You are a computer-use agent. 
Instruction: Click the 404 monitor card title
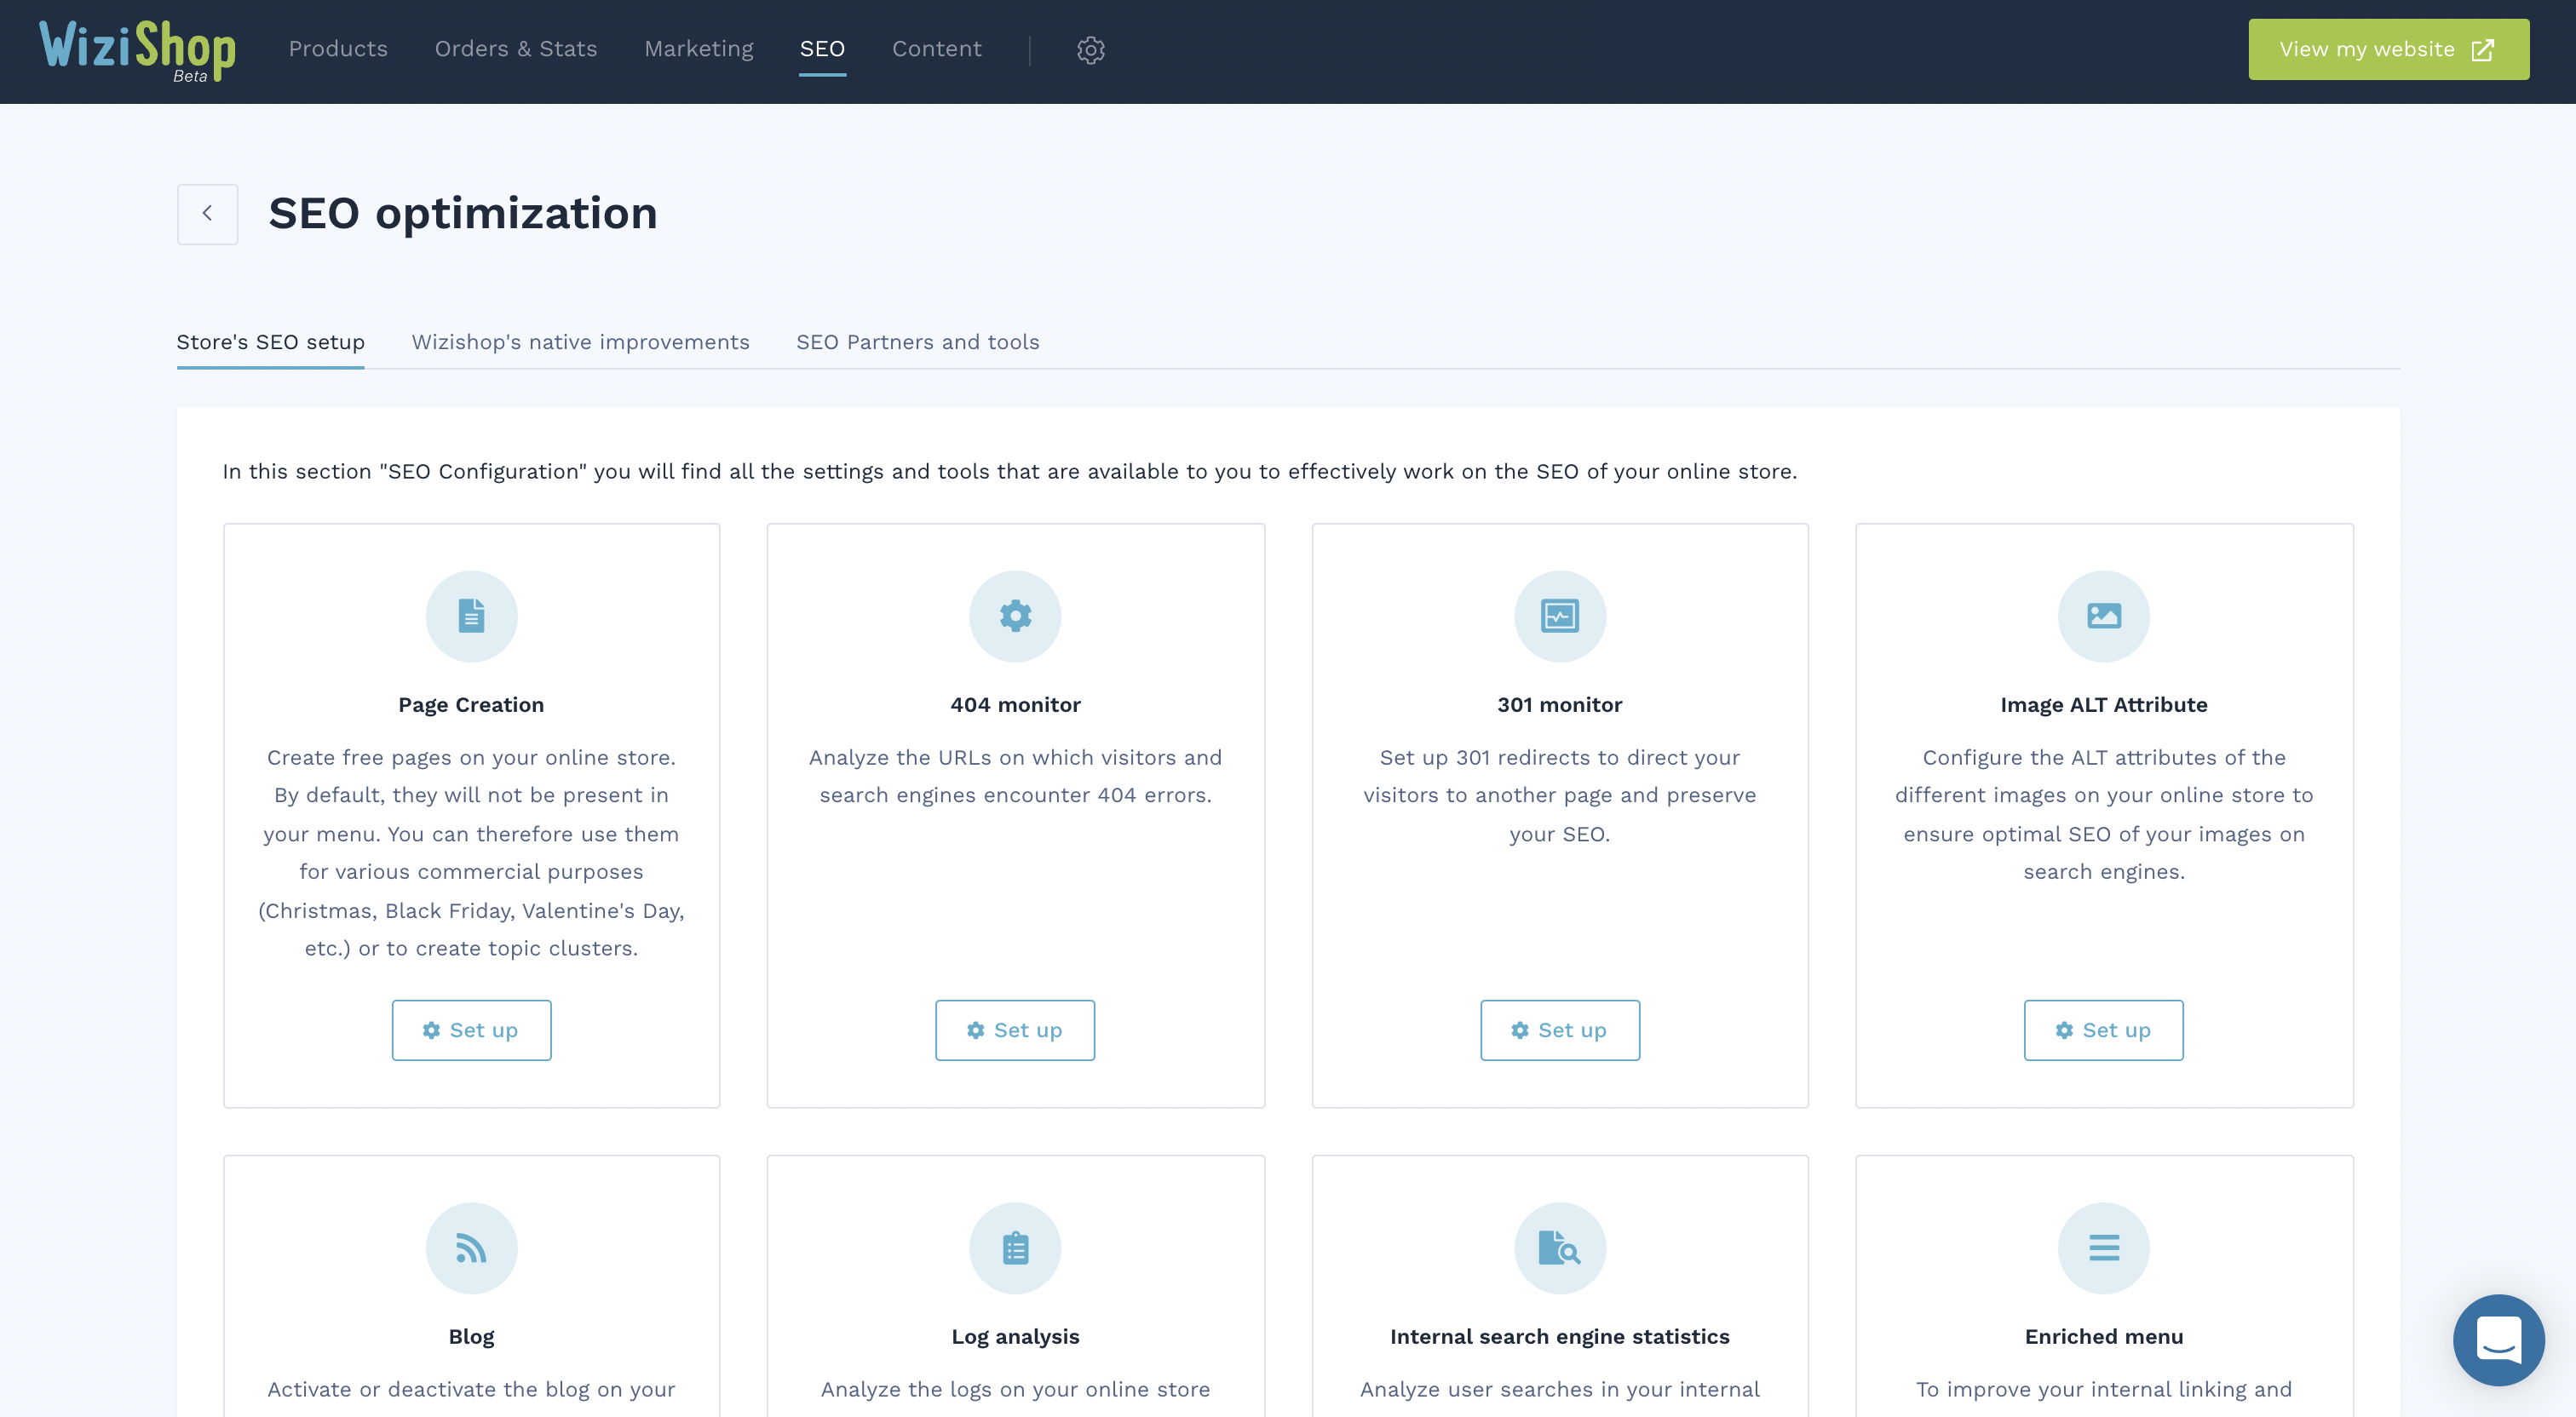(1015, 705)
